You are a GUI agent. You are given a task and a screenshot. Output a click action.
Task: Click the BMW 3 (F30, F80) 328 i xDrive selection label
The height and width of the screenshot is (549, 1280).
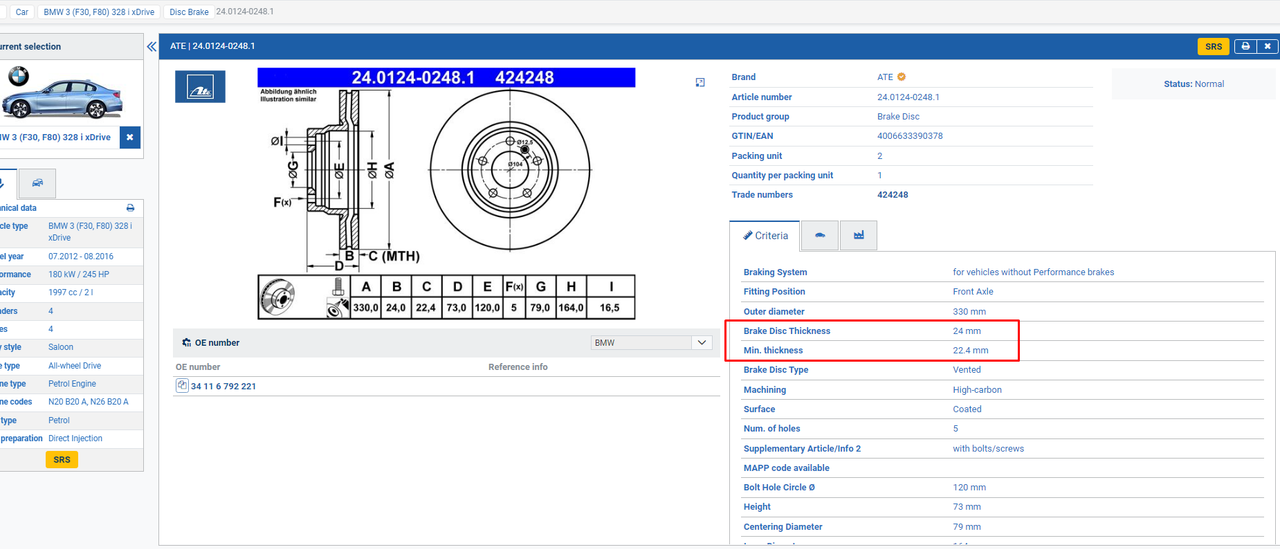[x=55, y=137]
